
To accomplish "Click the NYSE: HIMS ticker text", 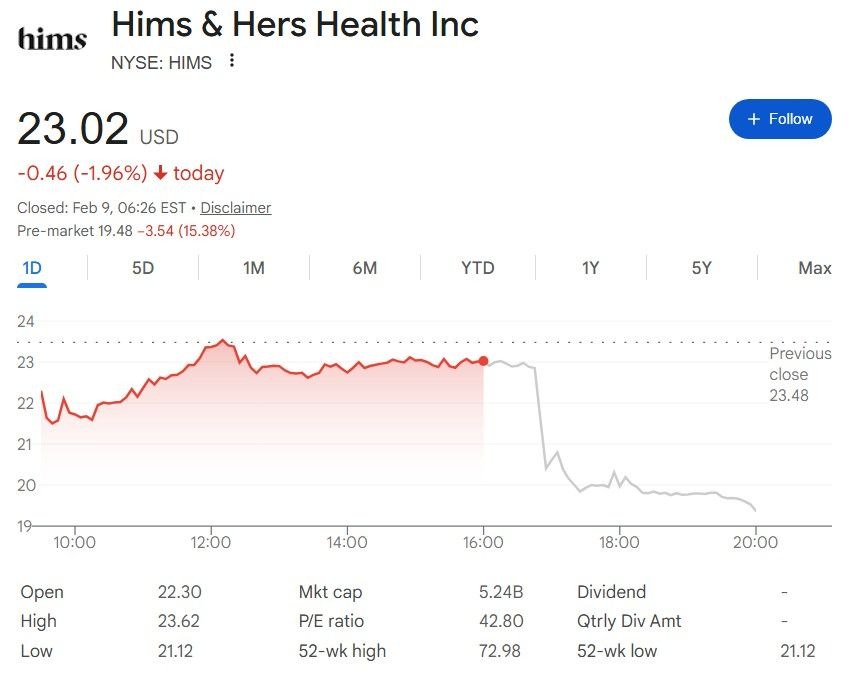I will point(161,62).
